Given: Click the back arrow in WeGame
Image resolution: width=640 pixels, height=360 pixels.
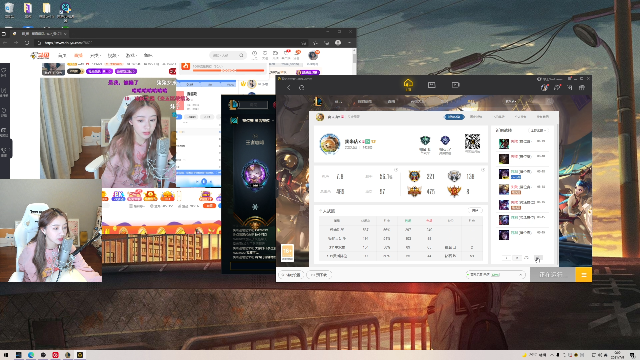Looking at the screenshot, I should pyautogui.click(x=289, y=87).
